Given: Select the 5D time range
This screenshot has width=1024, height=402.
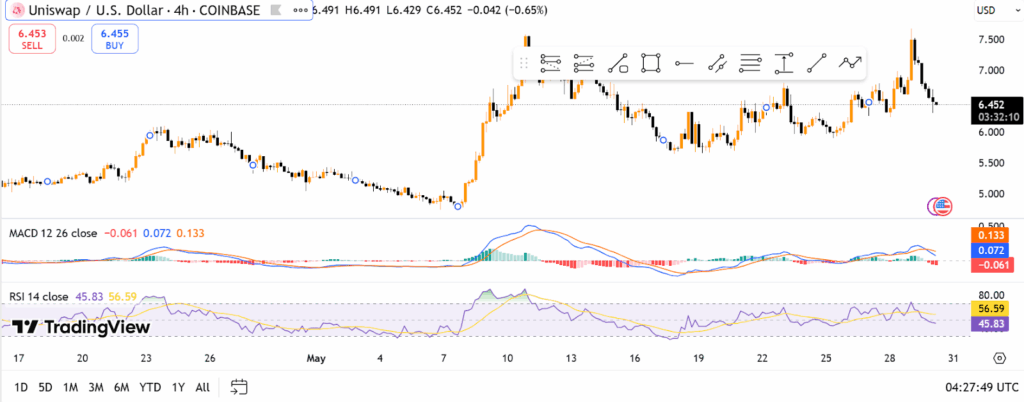Looking at the screenshot, I should [45, 387].
